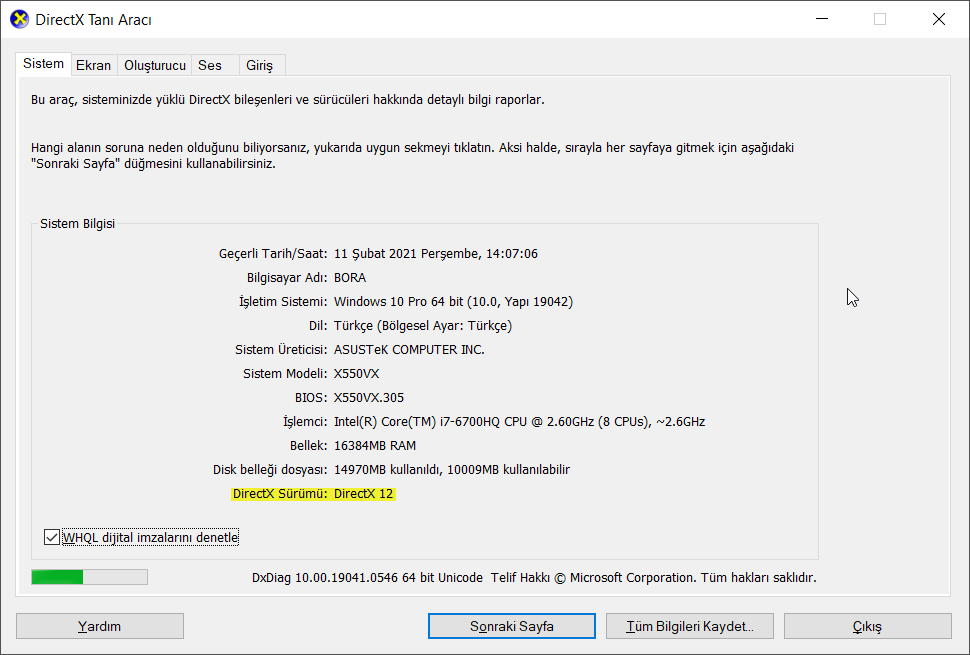Image resolution: width=970 pixels, height=655 pixels.
Task: Click the İşlemci label
Action: pyautogui.click(x=305, y=422)
